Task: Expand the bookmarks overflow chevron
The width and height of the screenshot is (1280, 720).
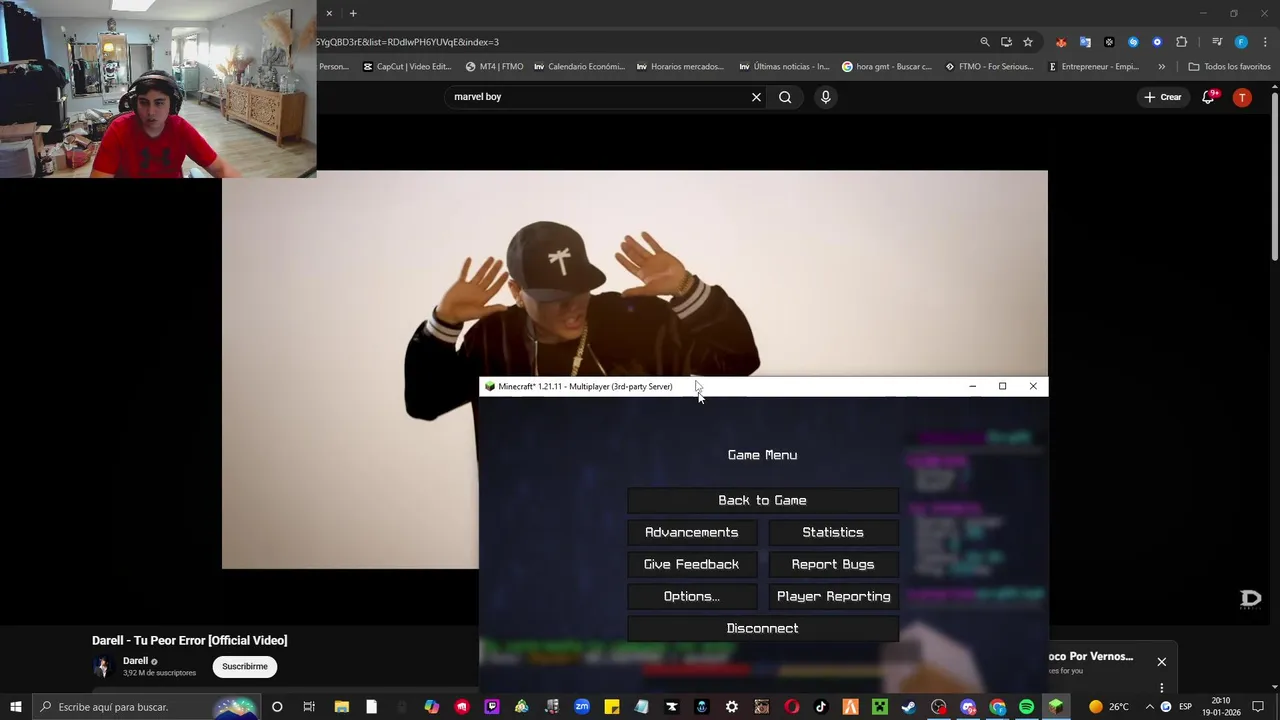Action: [1161, 67]
